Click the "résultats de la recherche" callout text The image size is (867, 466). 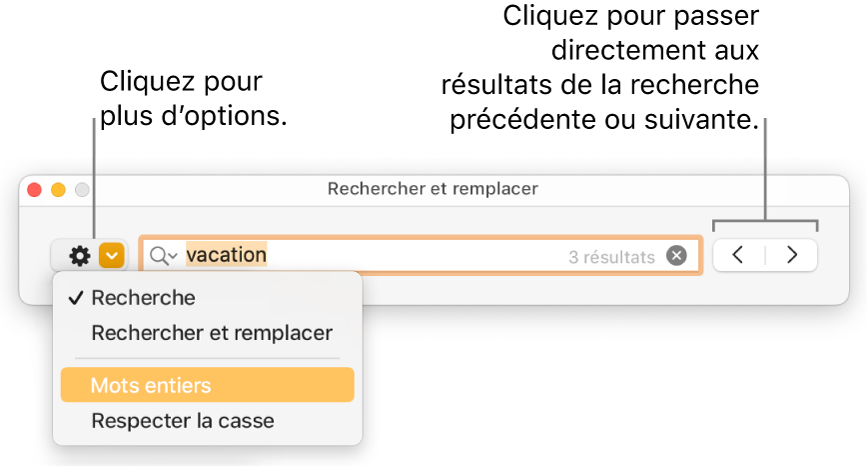pos(600,85)
